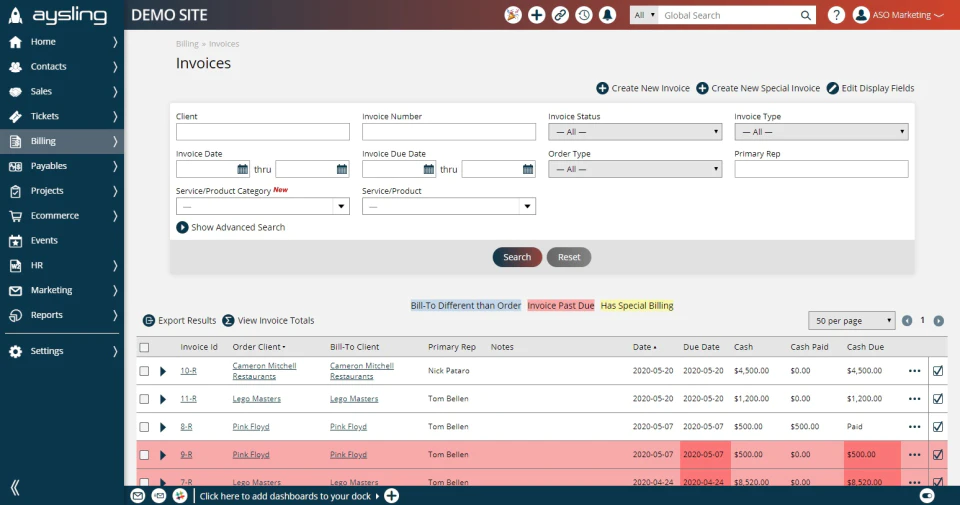Screen dimensions: 960x505
Task: Open the 50 per page dropdown
Action: tap(852, 321)
